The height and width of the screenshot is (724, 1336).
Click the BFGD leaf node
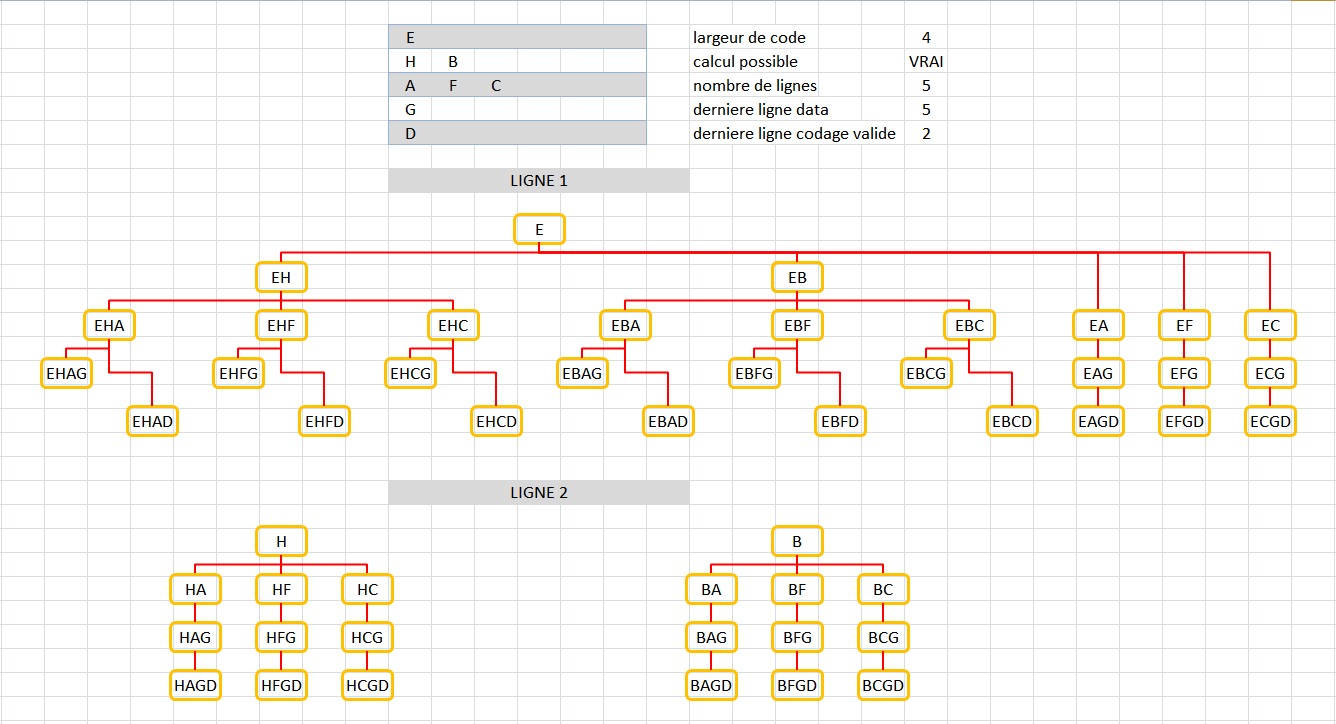coord(797,685)
